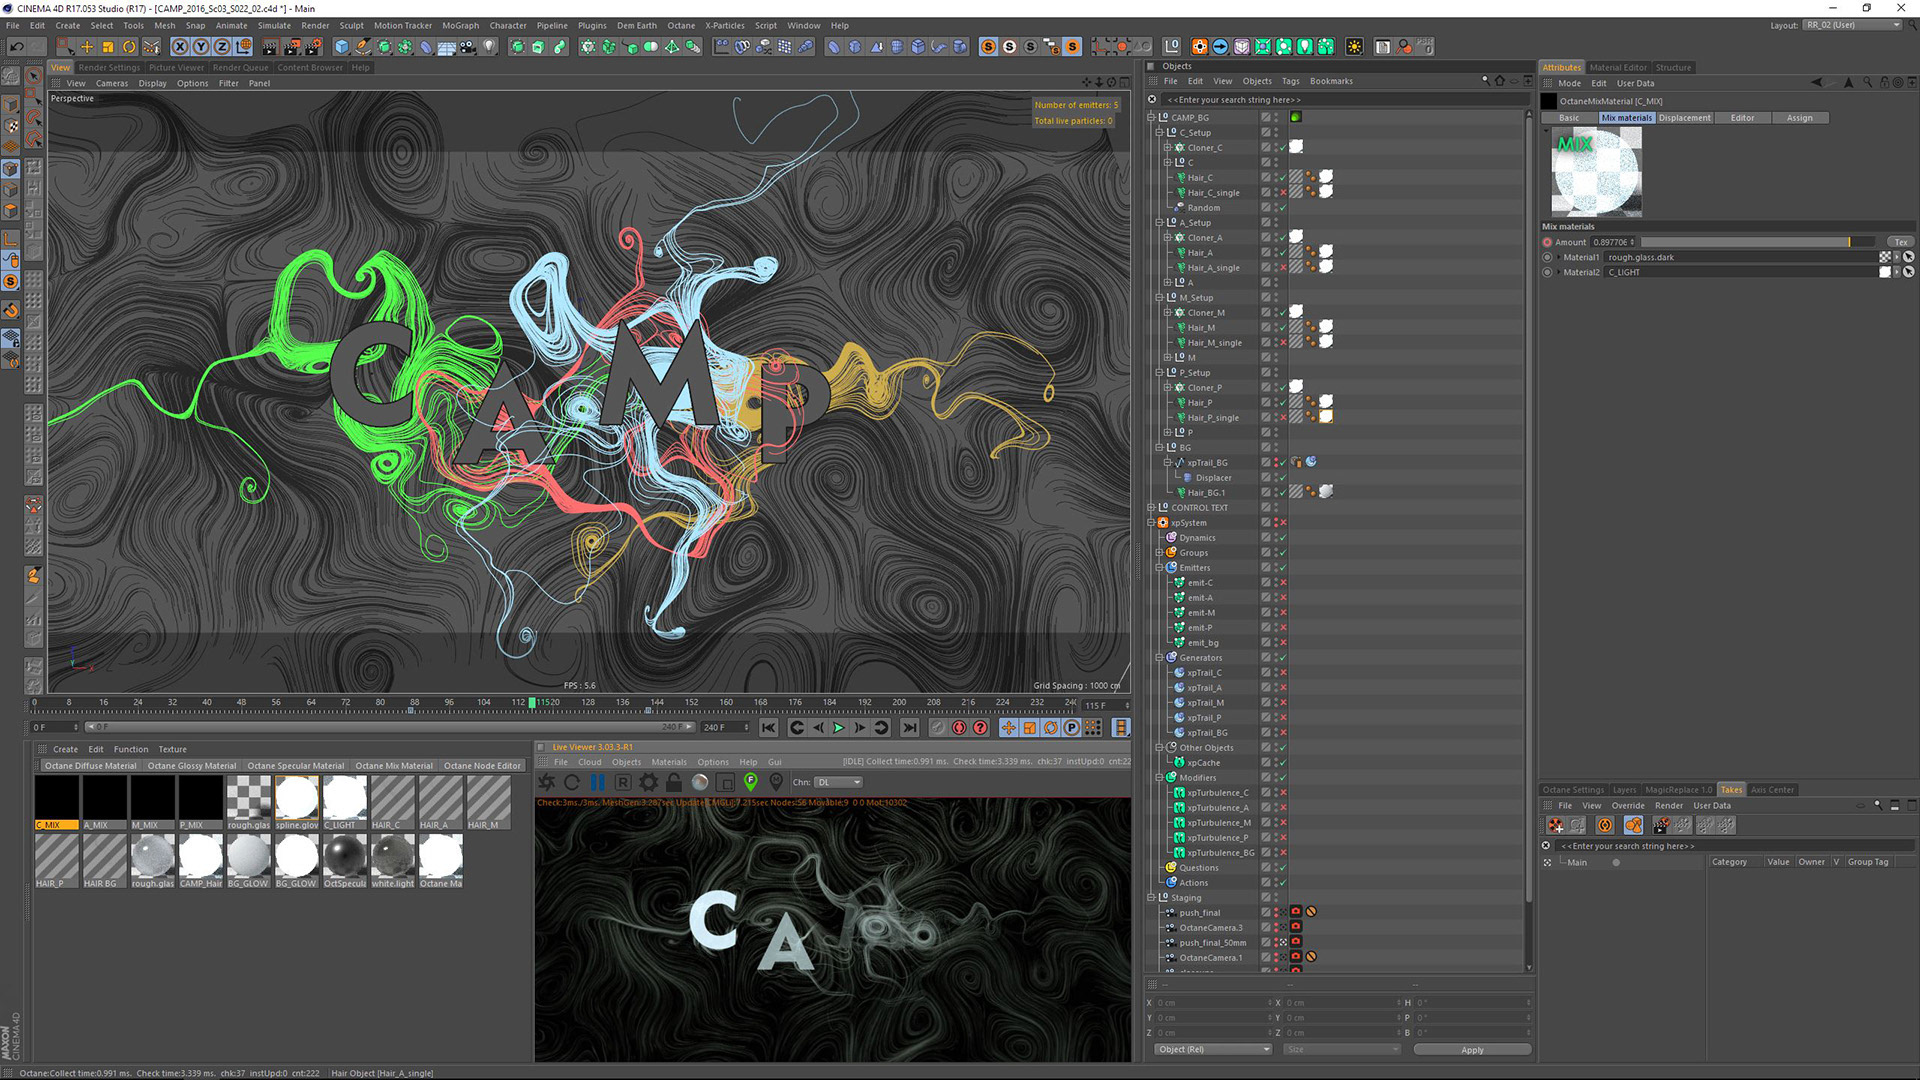Click the green focus picker icon
Image resolution: width=1920 pixels, height=1080 pixels.
750,782
